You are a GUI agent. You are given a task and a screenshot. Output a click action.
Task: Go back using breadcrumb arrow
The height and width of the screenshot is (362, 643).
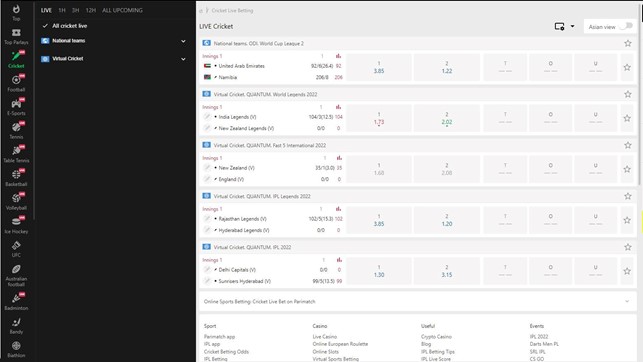click(x=201, y=11)
